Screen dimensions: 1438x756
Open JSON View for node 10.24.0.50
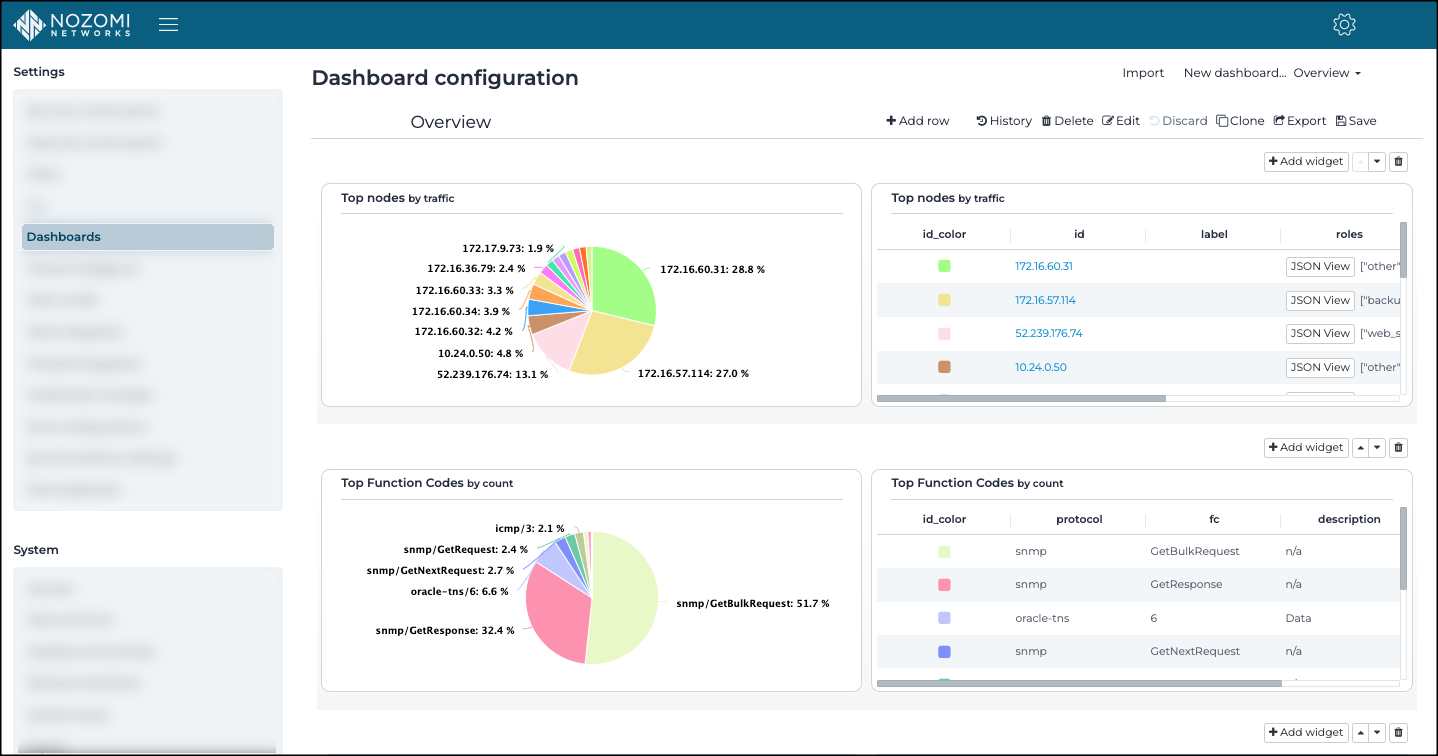pos(1320,367)
